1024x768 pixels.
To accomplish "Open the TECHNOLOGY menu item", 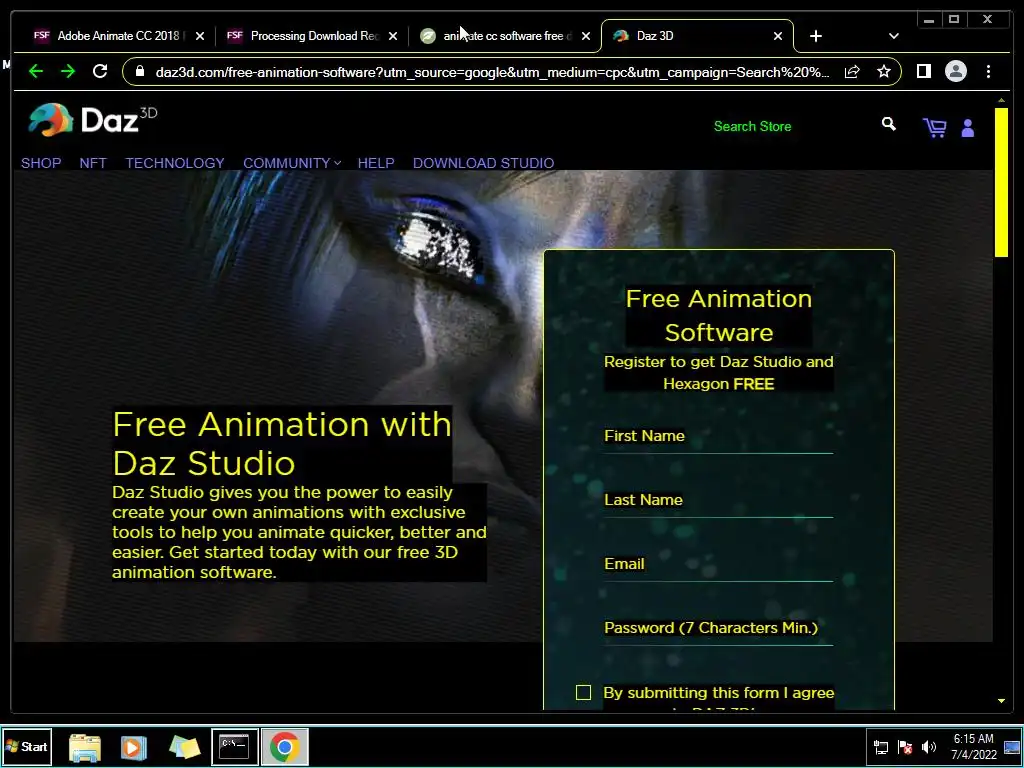I will point(175,163).
